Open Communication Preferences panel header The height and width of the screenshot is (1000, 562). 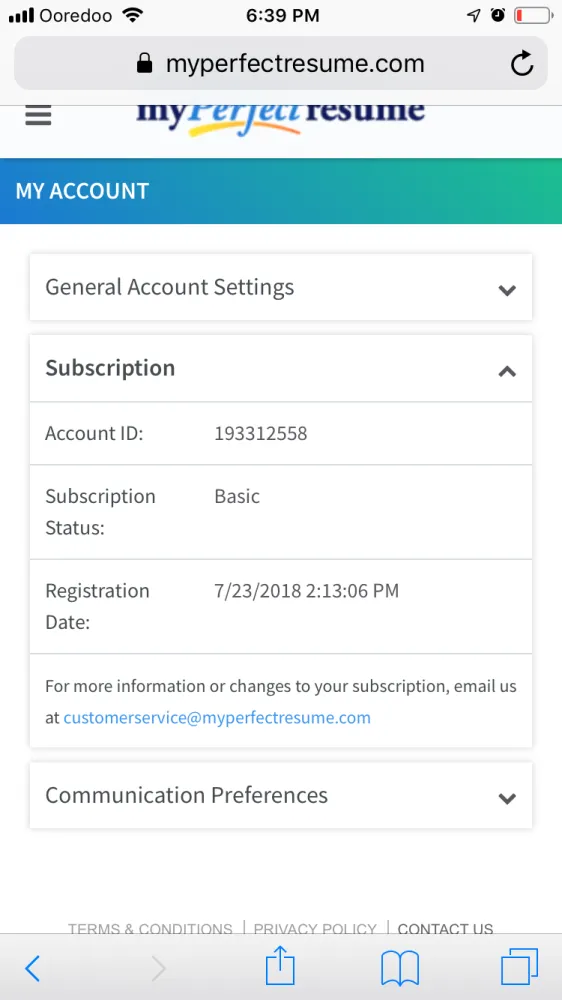[x=281, y=795]
